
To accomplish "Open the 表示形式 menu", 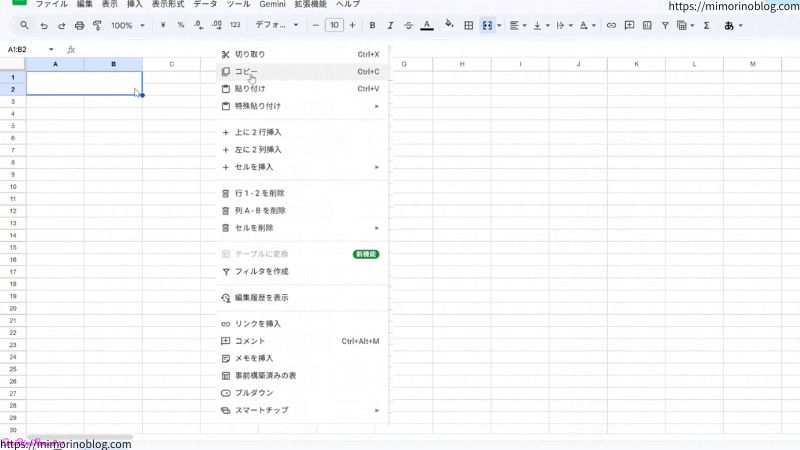I will (x=168, y=4).
